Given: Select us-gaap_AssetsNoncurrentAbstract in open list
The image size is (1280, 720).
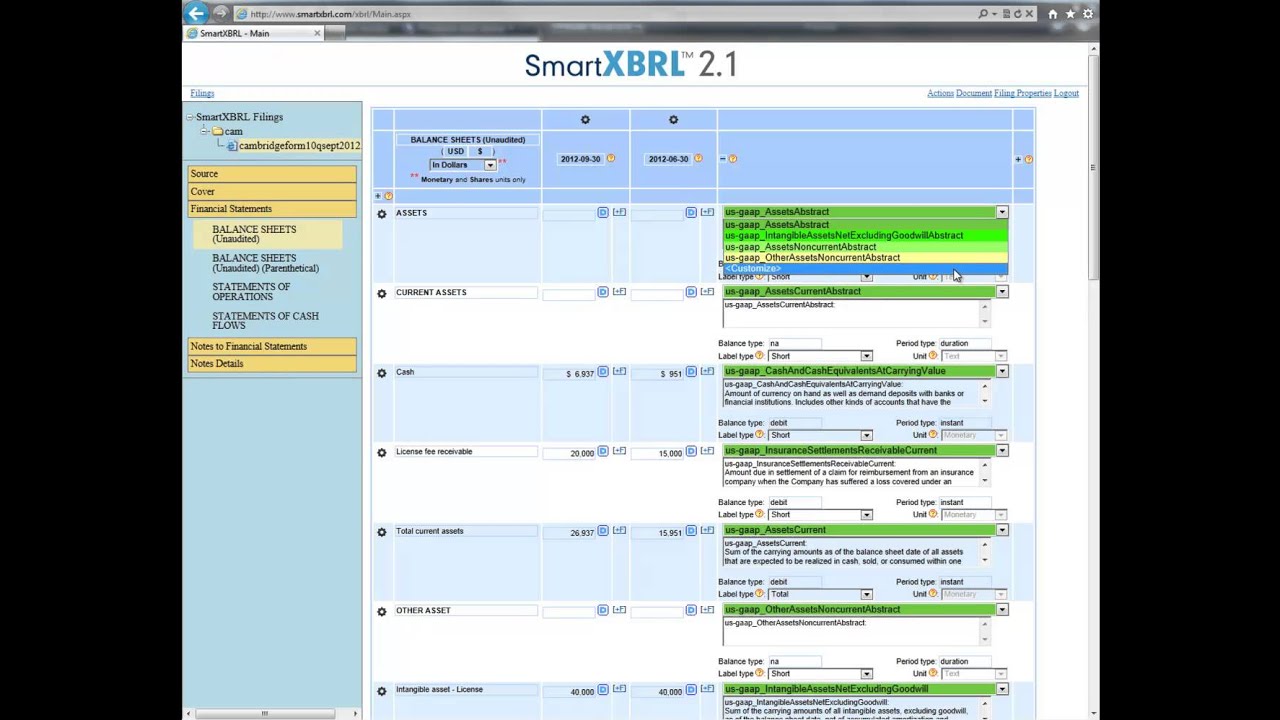Looking at the screenshot, I should (865, 247).
